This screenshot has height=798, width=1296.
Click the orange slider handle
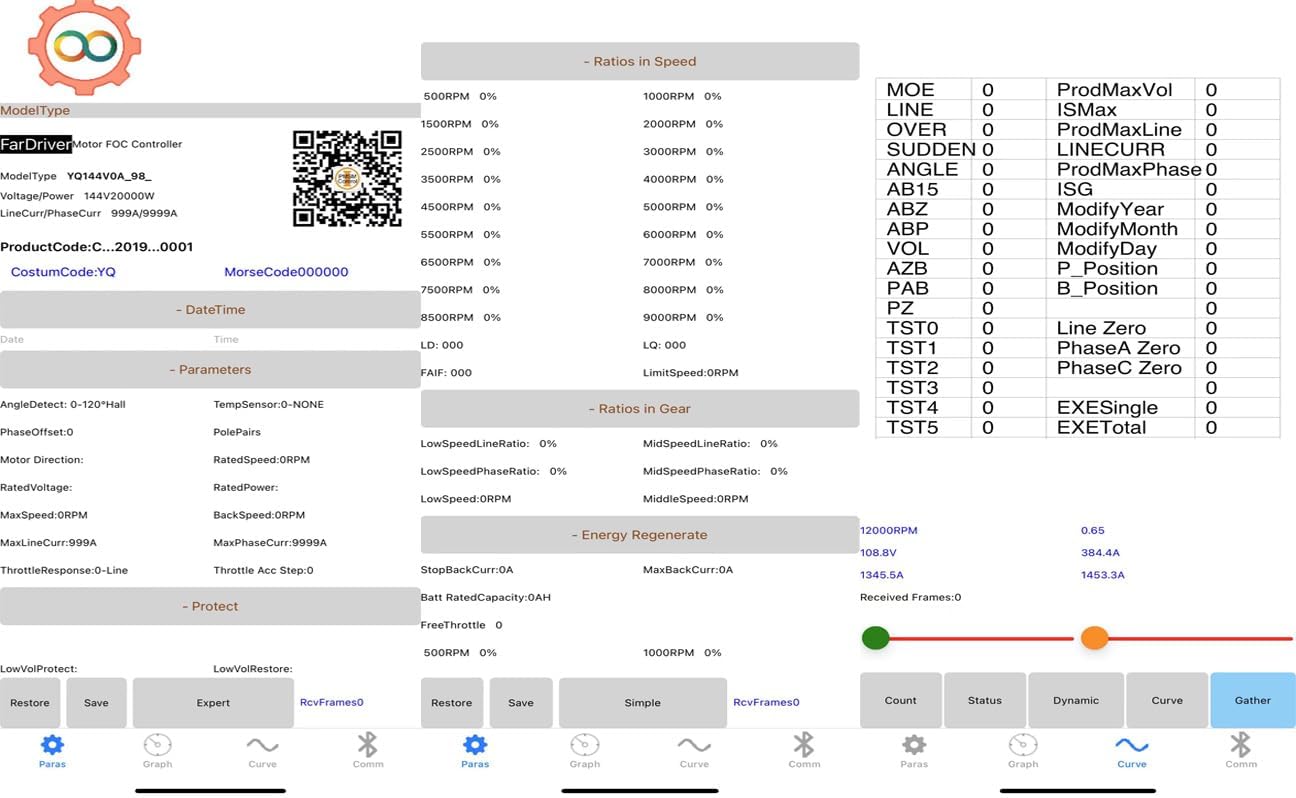[x=1095, y=638]
